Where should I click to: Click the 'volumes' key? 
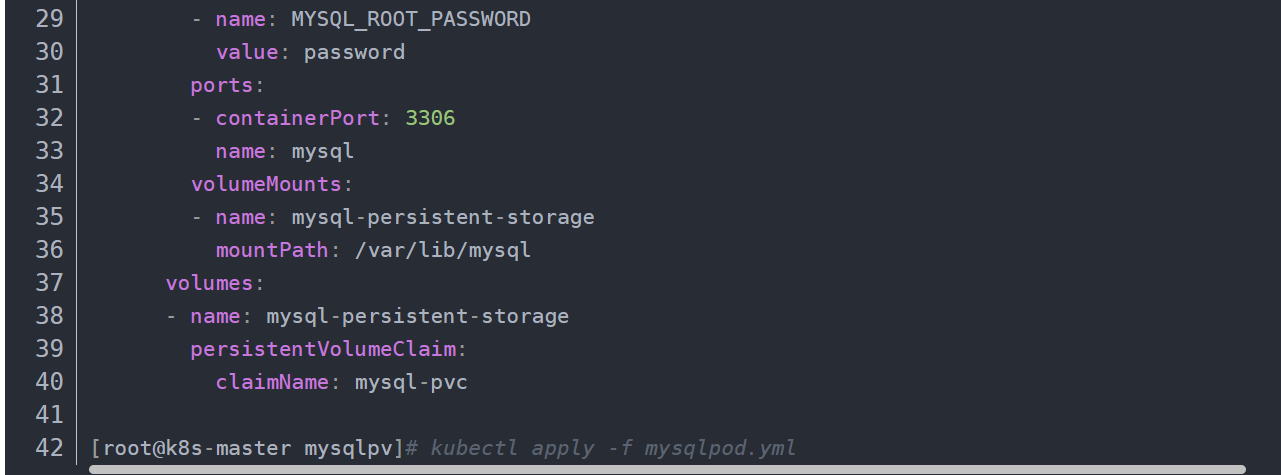pyautogui.click(x=209, y=283)
